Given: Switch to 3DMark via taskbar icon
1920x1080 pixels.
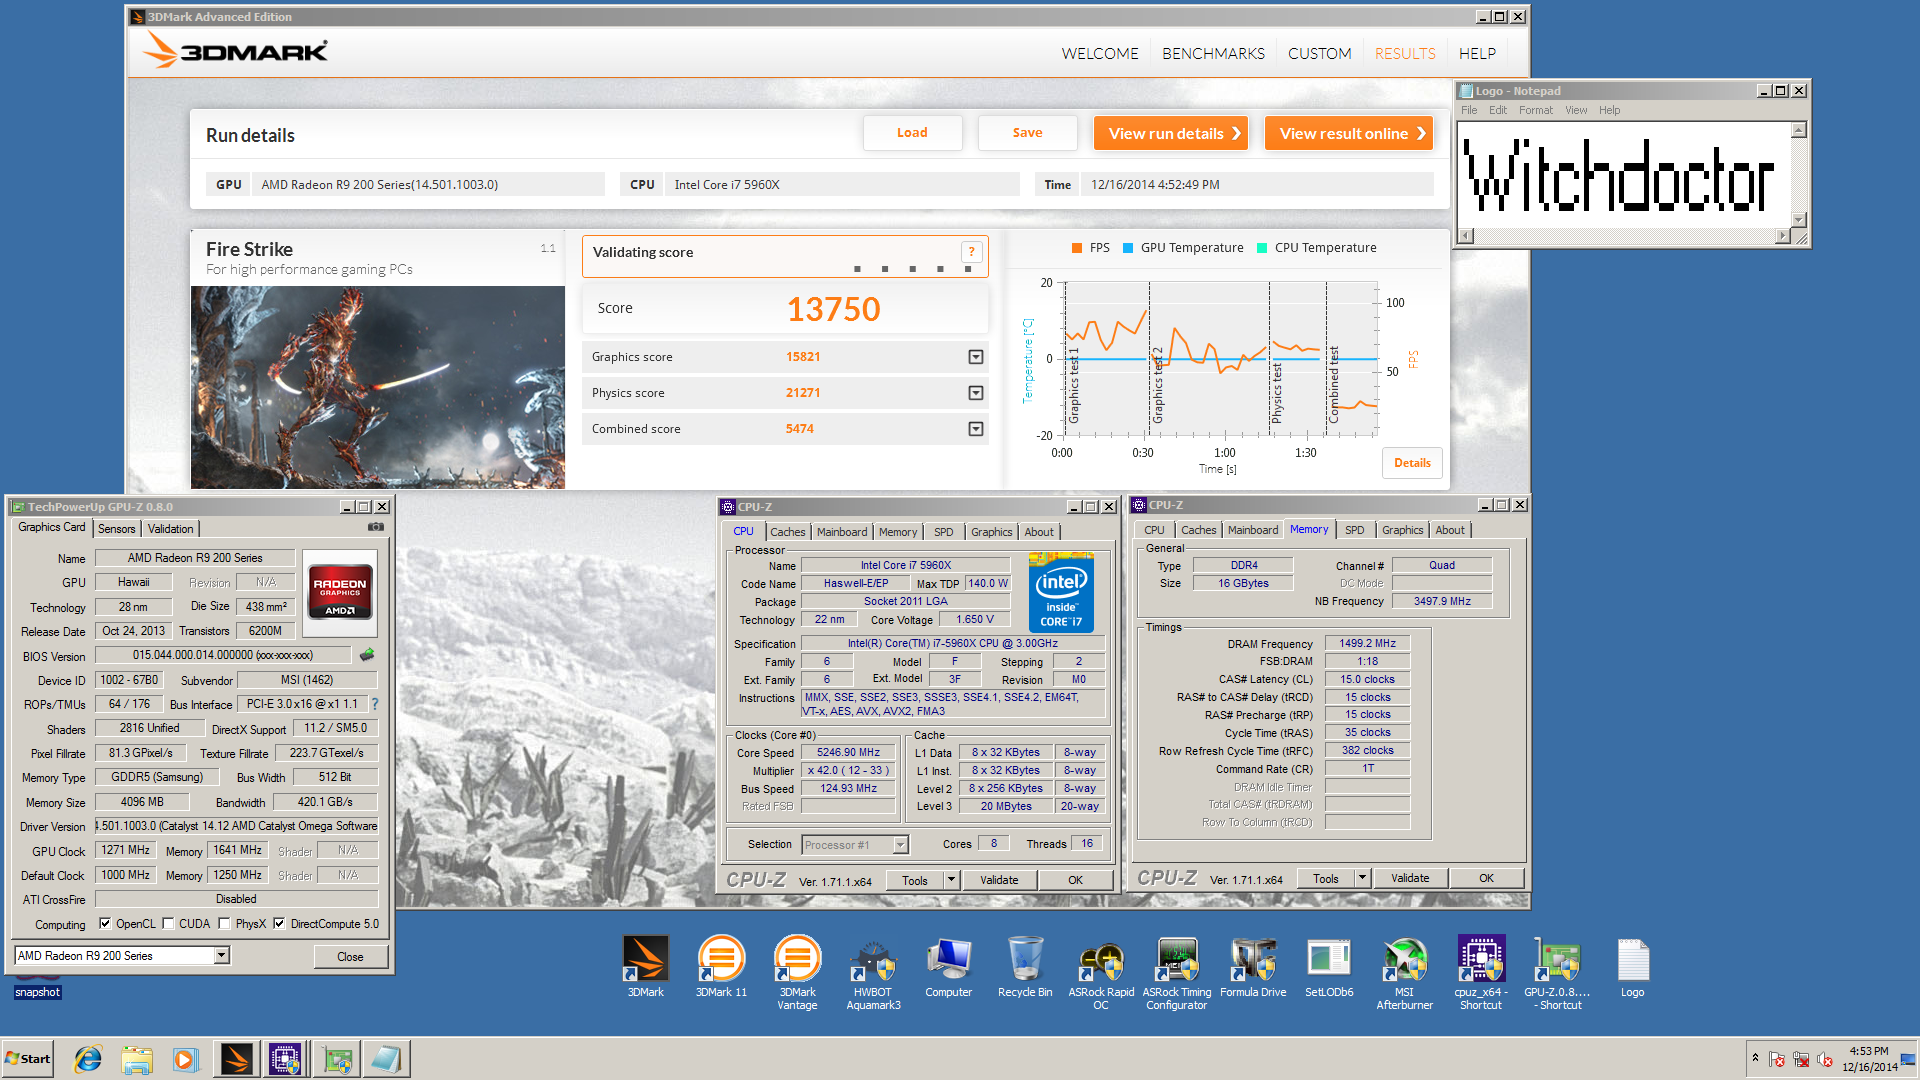Looking at the screenshot, I should tap(236, 1059).
